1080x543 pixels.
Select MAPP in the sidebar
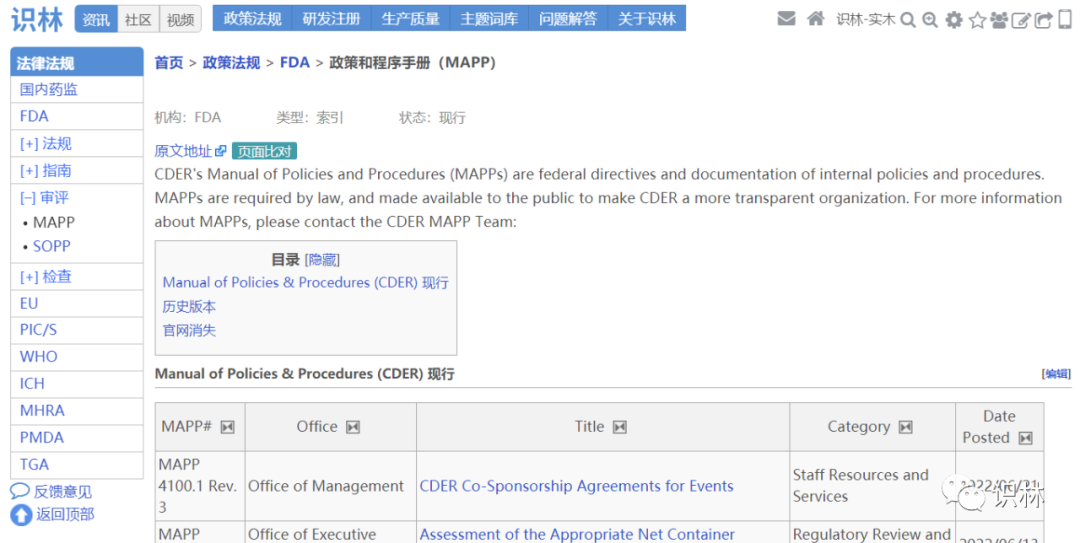point(54,223)
